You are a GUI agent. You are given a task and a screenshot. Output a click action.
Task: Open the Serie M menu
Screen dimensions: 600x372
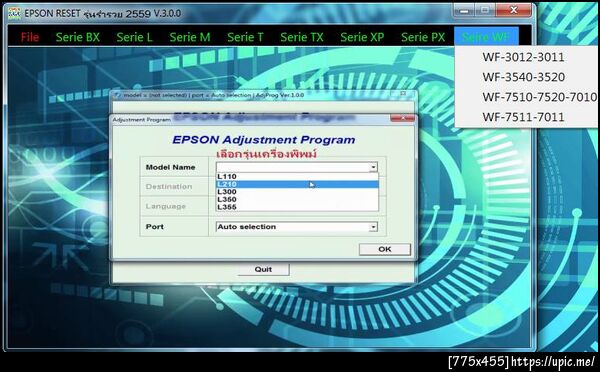(190, 37)
